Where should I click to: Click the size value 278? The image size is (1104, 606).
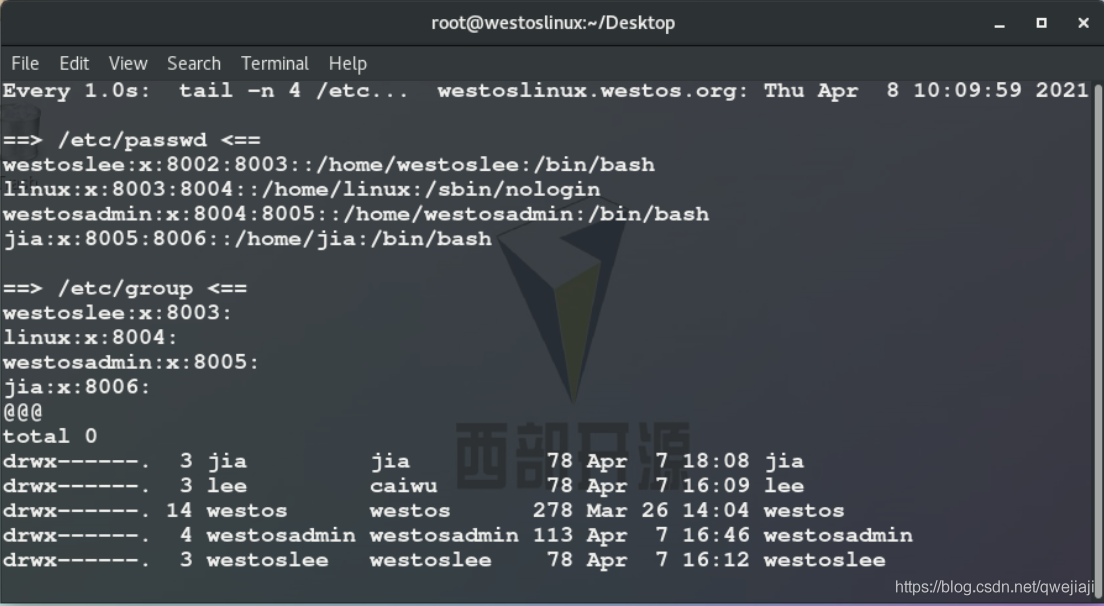[x=553, y=510]
